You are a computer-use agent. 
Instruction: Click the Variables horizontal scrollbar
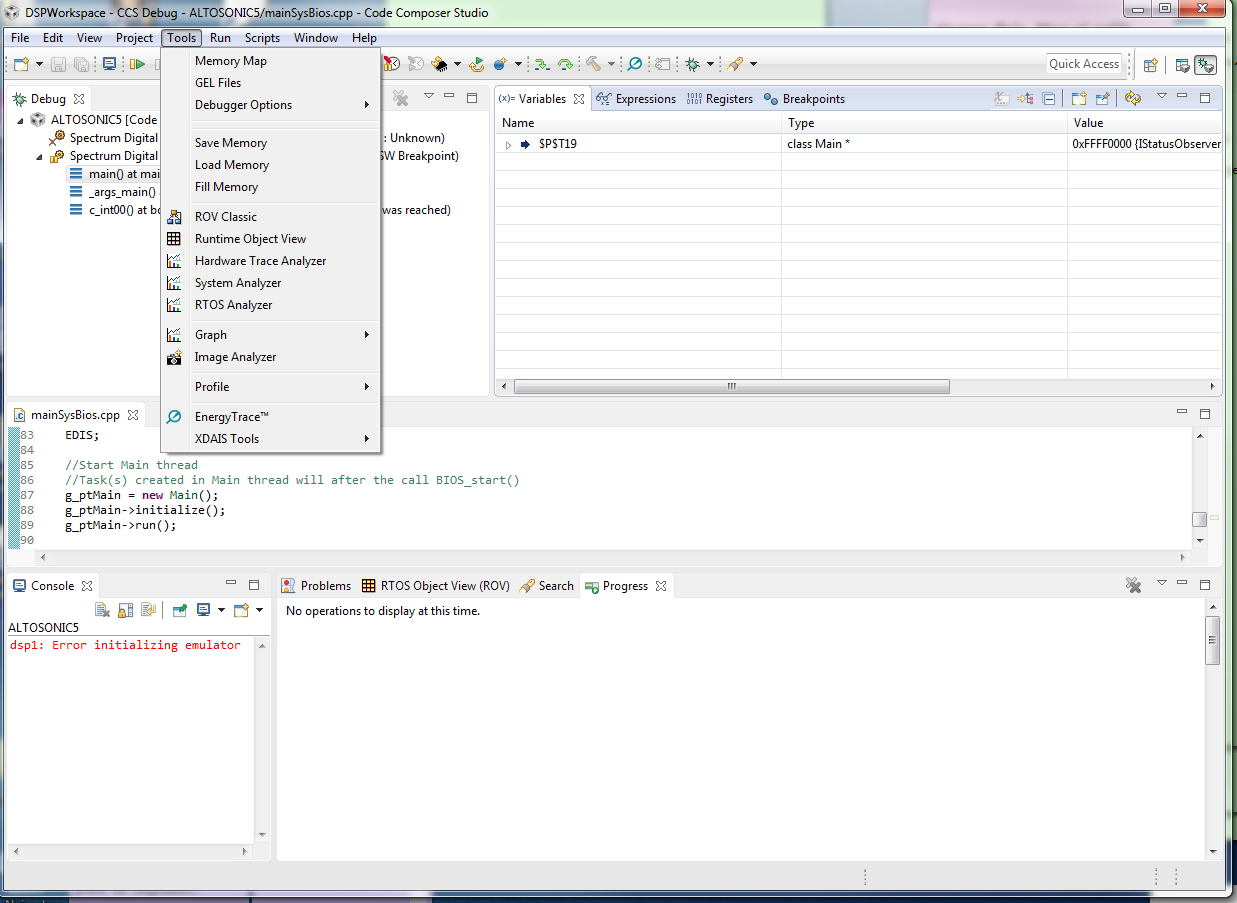(731, 386)
